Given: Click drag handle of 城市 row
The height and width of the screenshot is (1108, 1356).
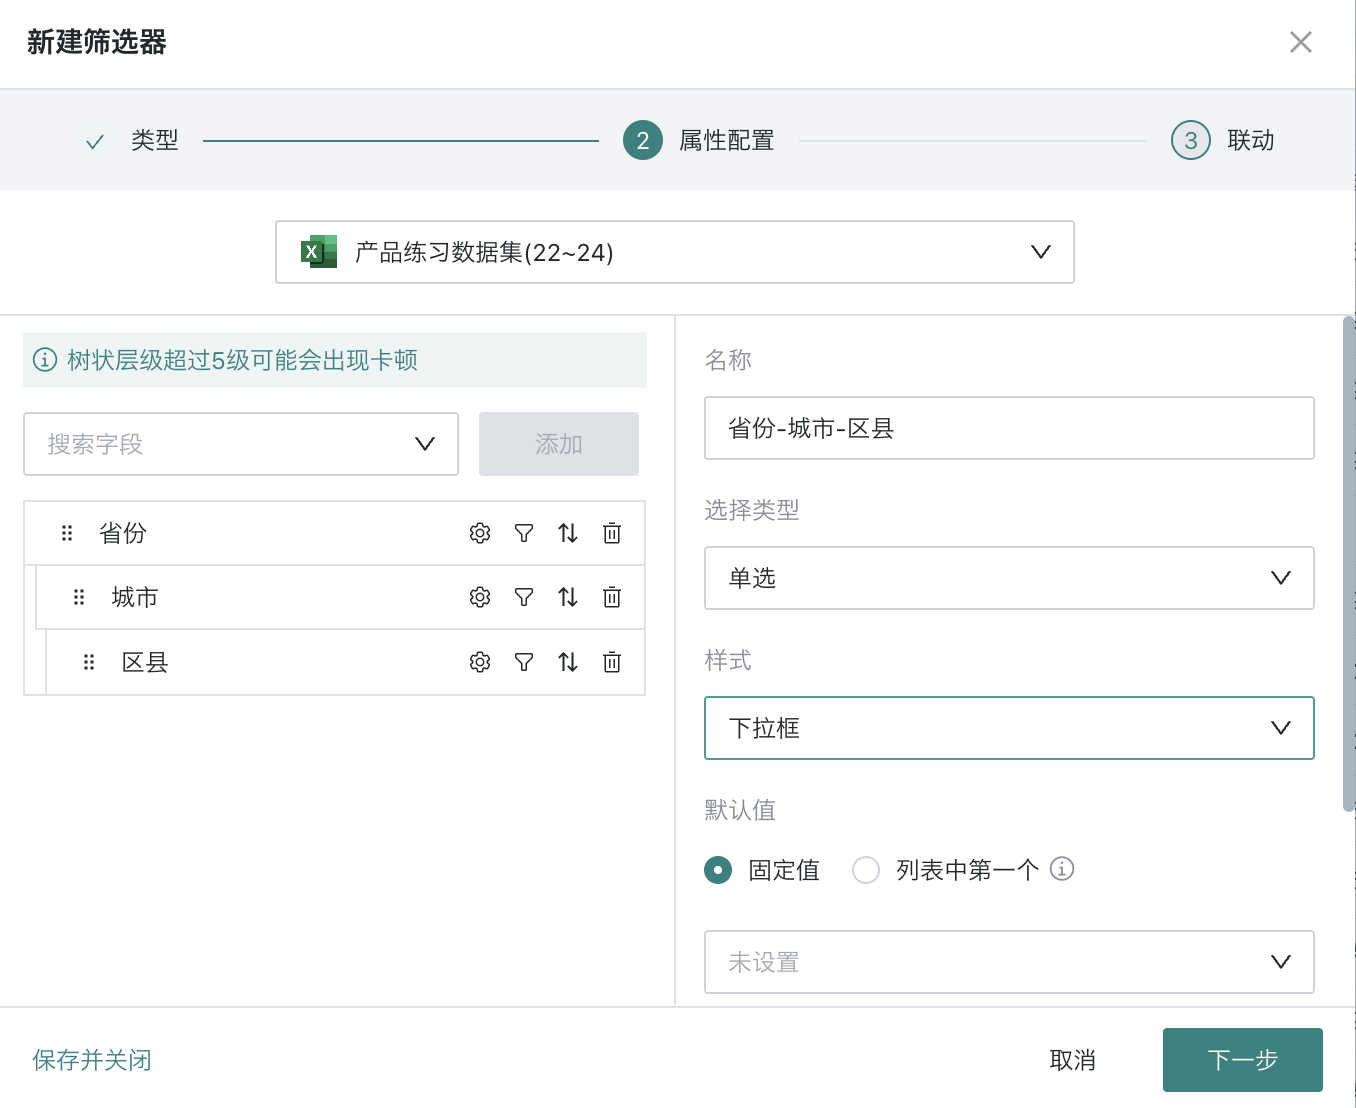Looking at the screenshot, I should coord(79,597).
